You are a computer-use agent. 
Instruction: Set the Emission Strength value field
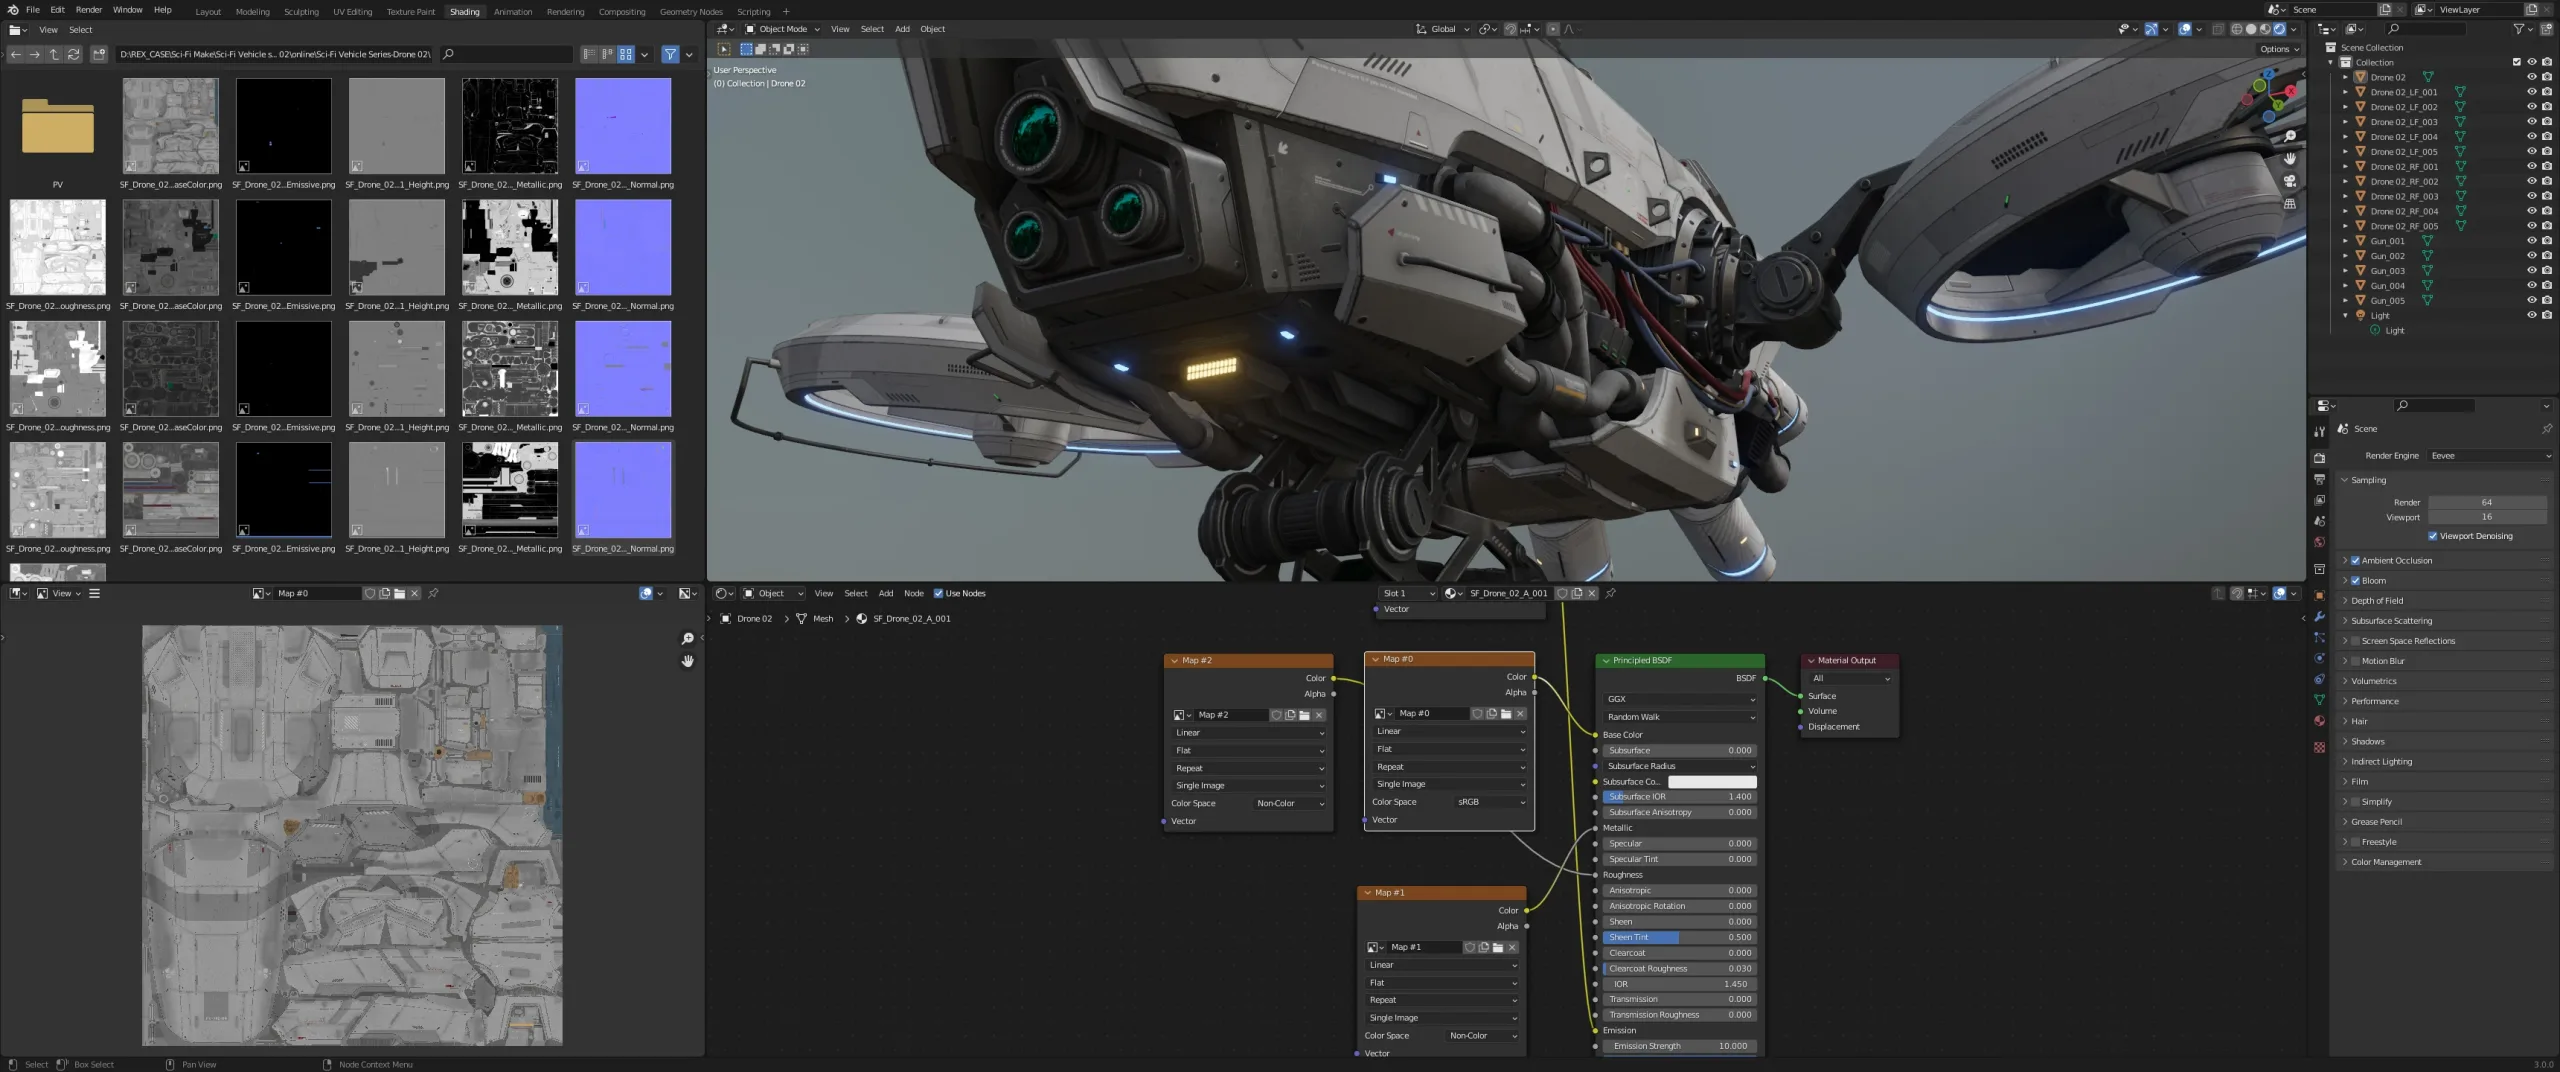click(x=1680, y=1045)
